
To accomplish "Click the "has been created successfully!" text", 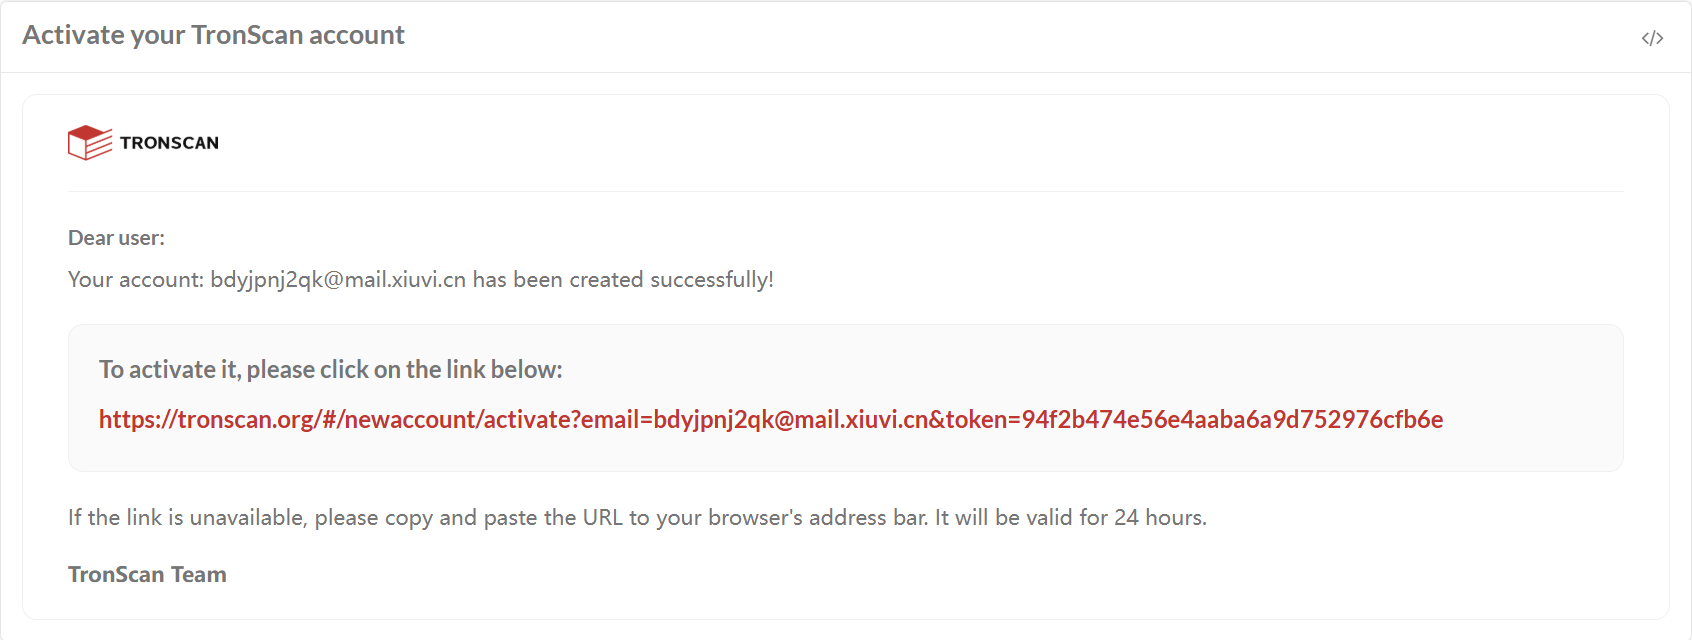I will [623, 280].
